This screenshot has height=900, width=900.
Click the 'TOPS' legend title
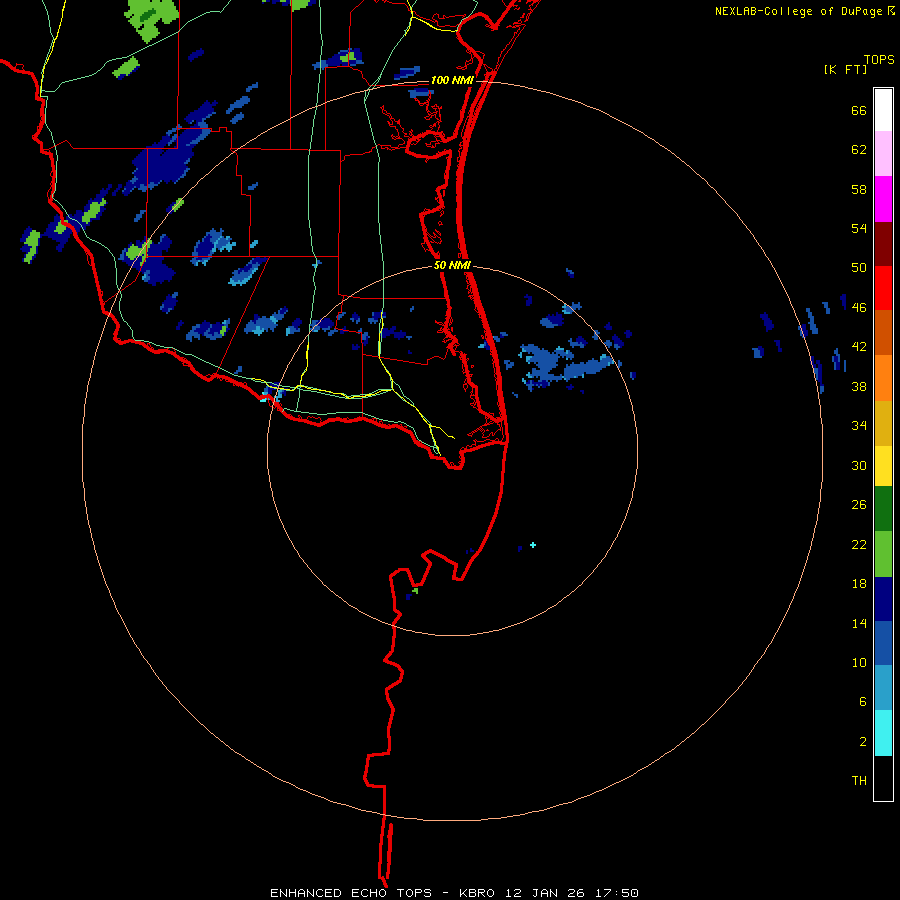879,60
